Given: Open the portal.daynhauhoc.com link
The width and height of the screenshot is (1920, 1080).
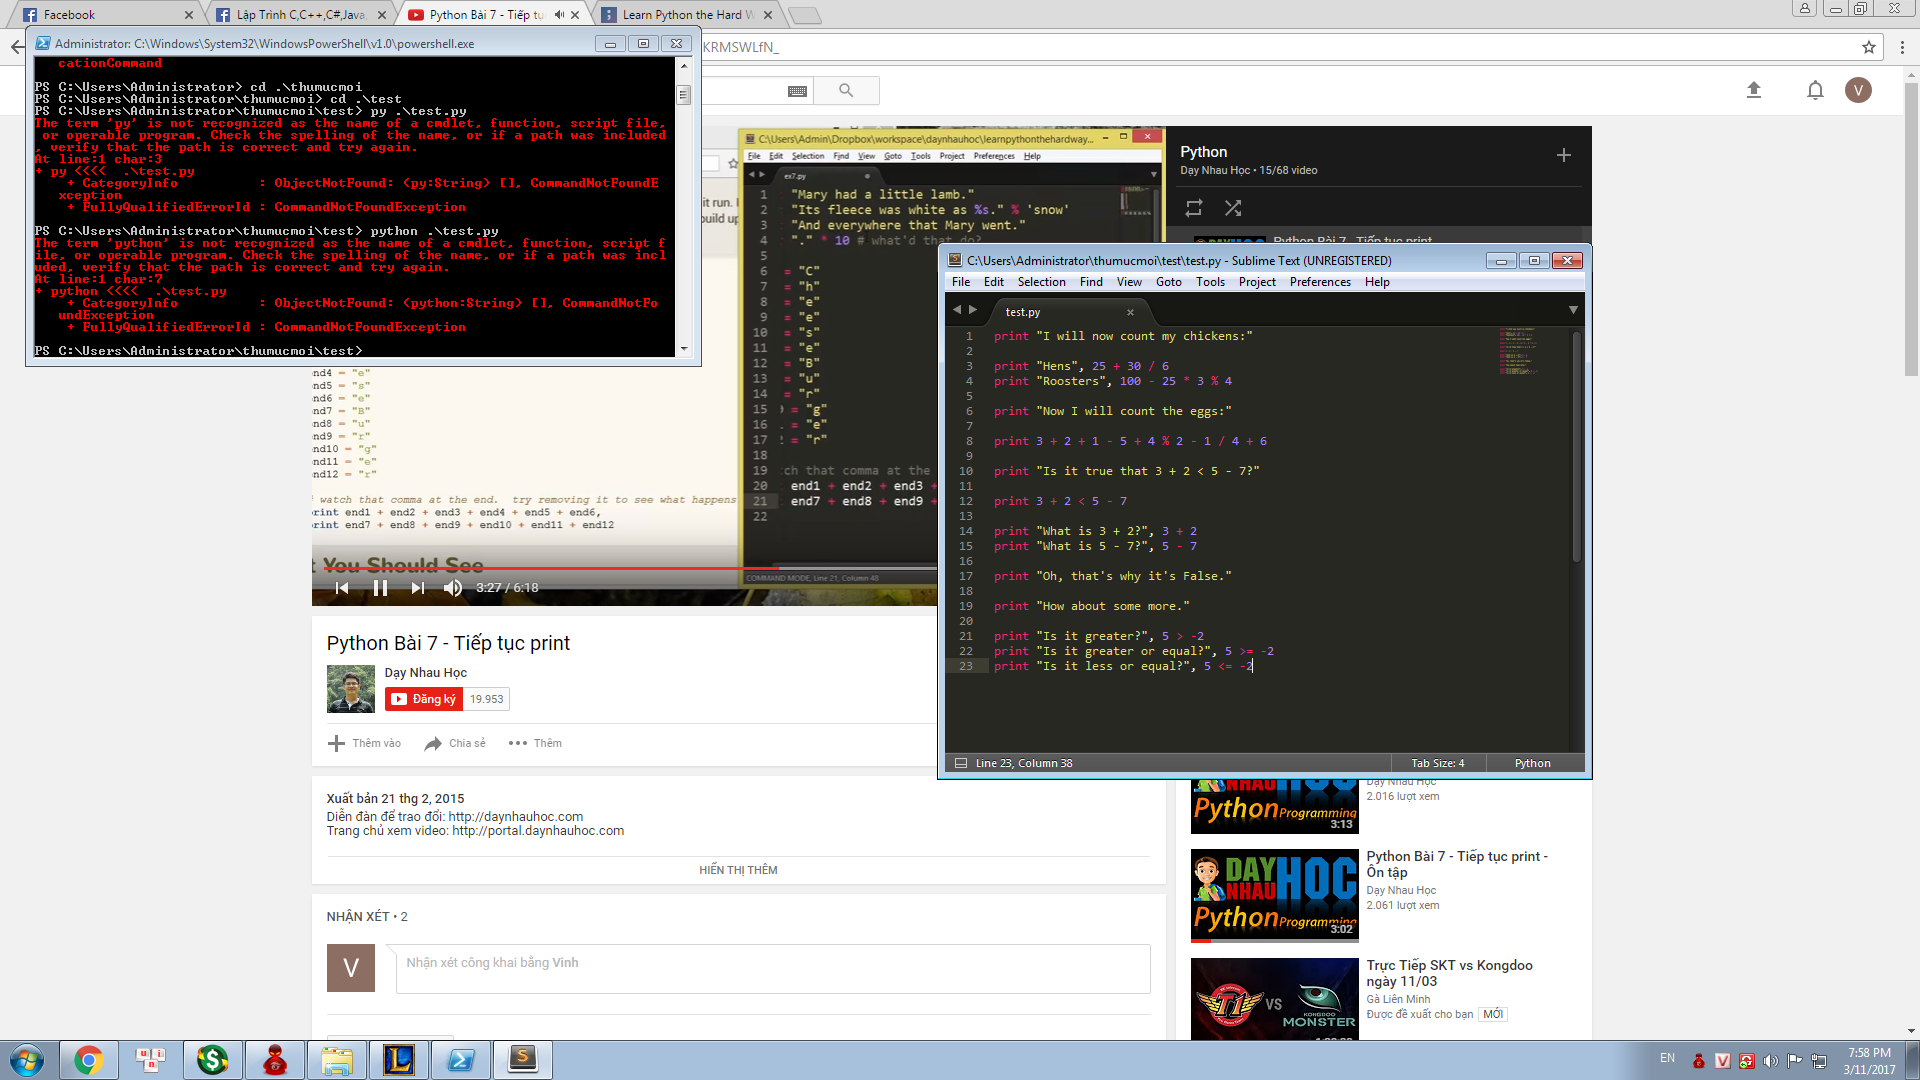Looking at the screenshot, I should [x=538, y=831].
